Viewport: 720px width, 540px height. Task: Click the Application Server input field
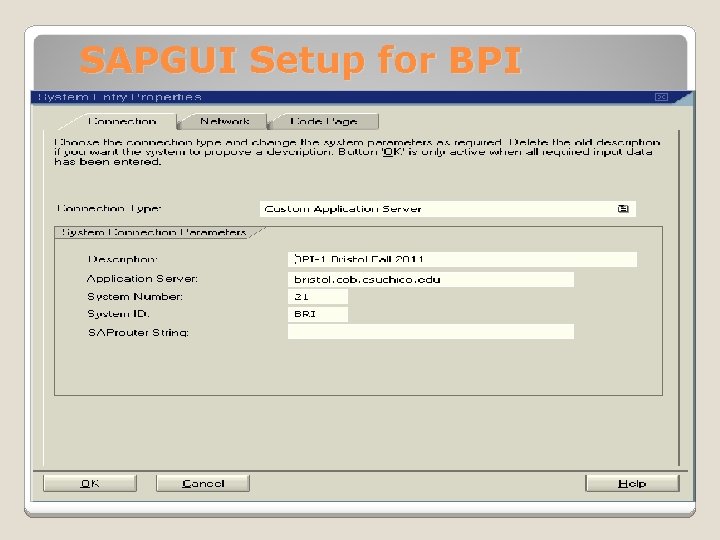pos(430,279)
